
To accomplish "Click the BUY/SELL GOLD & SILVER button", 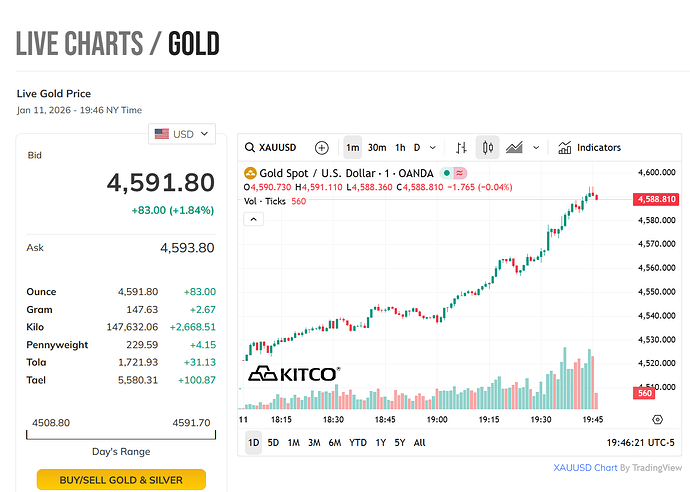I will pyautogui.click(x=121, y=480).
